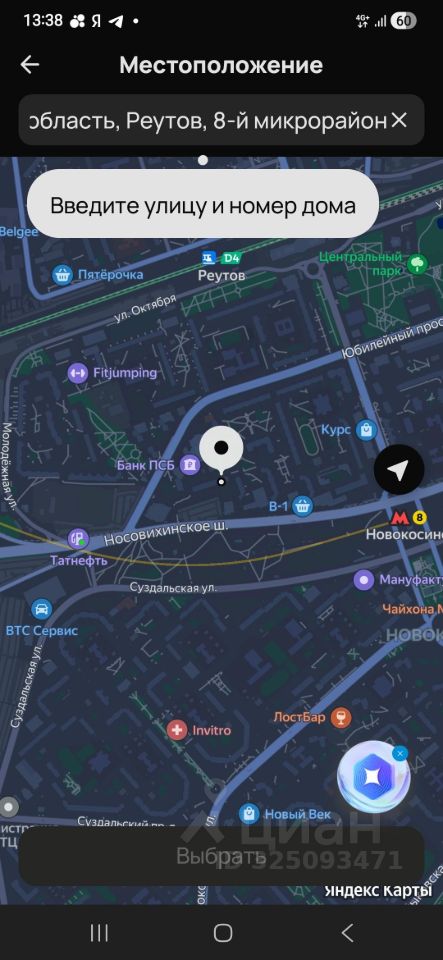Open the blue floating assistant bubble

click(x=373, y=776)
